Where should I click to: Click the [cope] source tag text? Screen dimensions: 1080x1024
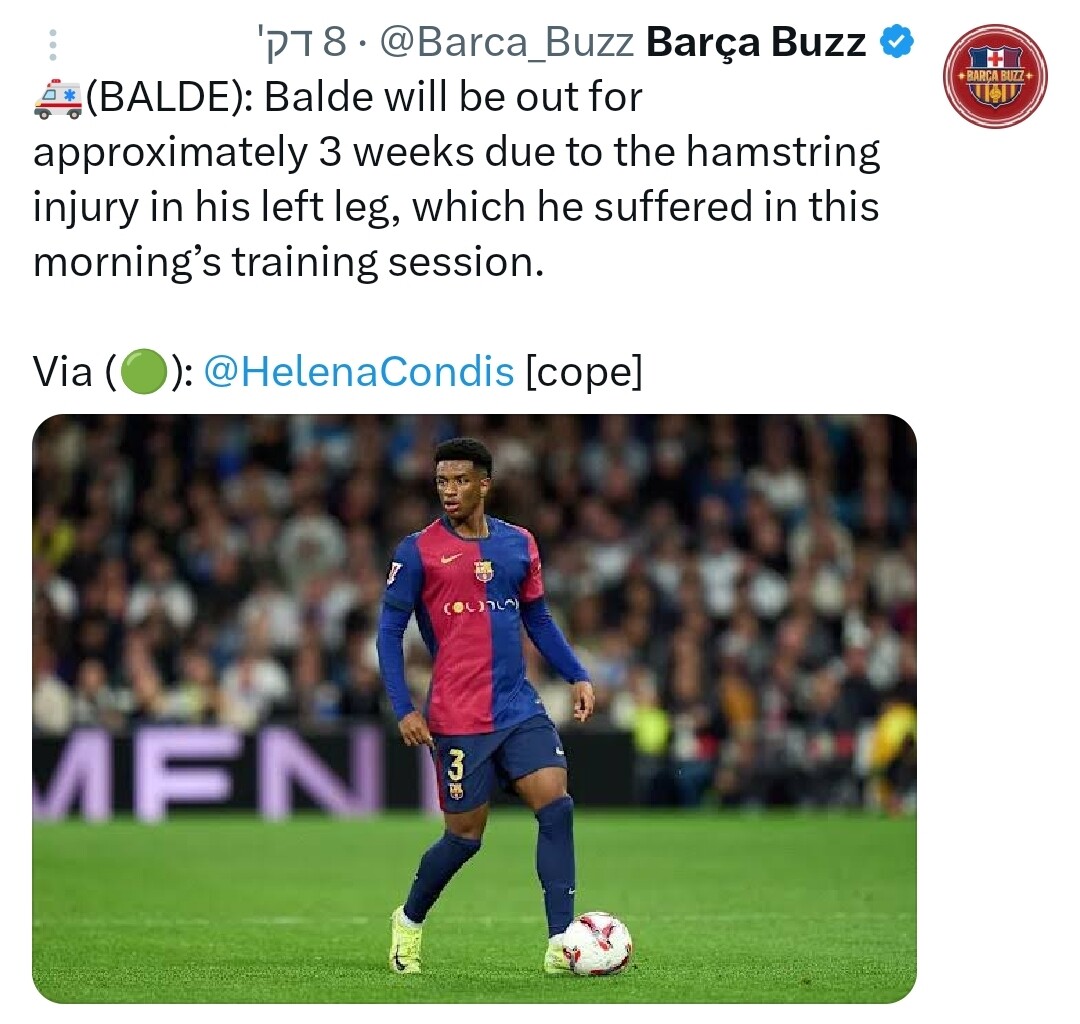584,373
